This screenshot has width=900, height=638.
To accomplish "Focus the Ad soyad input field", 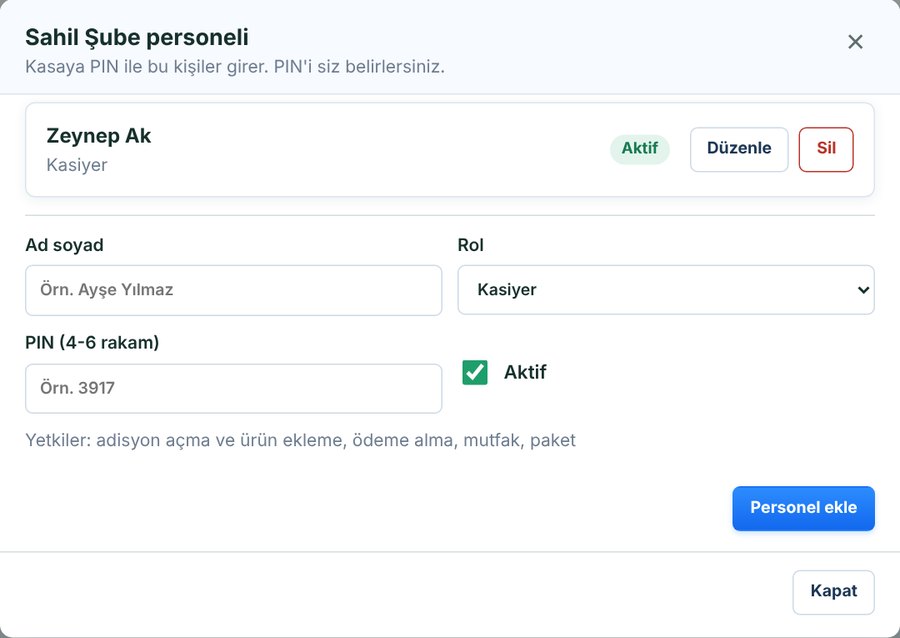I will [x=234, y=290].
